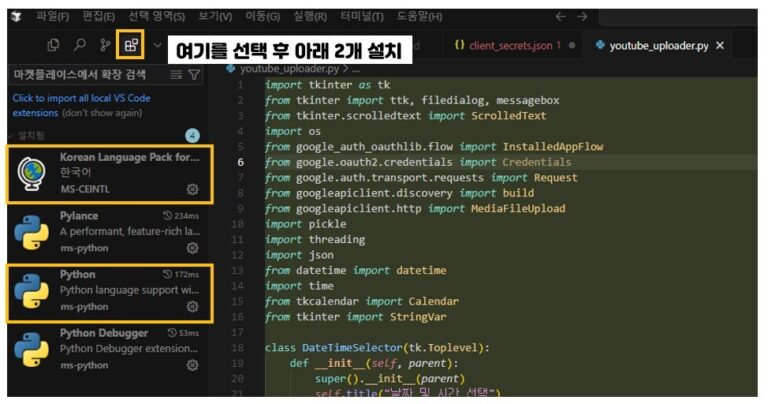Image resolution: width=768 pixels, height=404 pixels.
Task: Switch to client_secrets.json tab
Action: pyautogui.click(x=511, y=46)
